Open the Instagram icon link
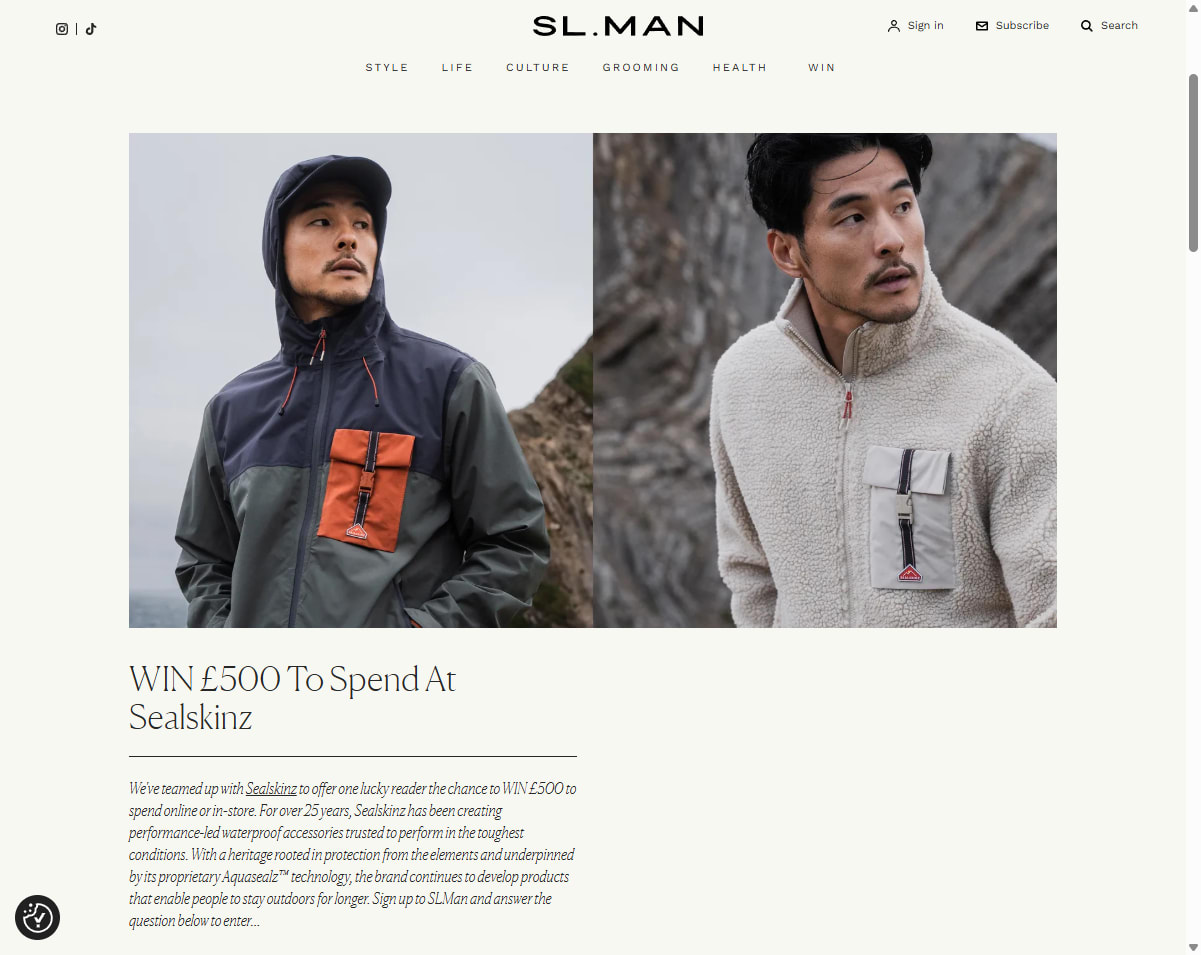The image size is (1201, 955). point(62,29)
